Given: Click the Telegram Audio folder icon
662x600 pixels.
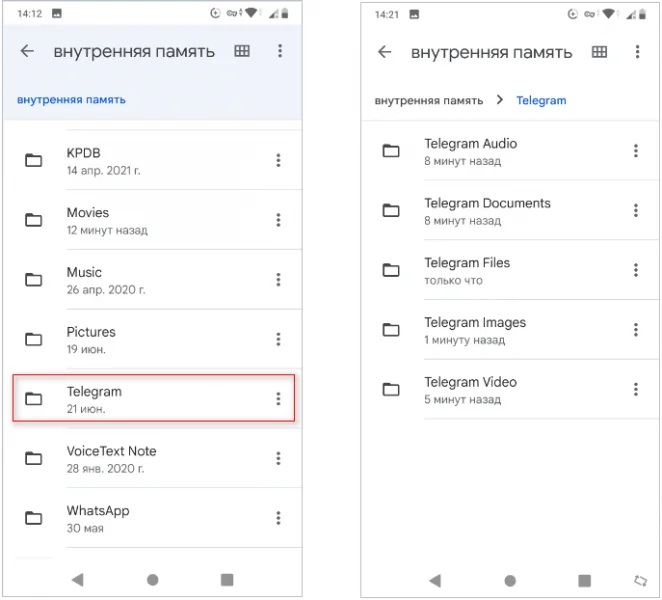Looking at the screenshot, I should click(x=391, y=151).
